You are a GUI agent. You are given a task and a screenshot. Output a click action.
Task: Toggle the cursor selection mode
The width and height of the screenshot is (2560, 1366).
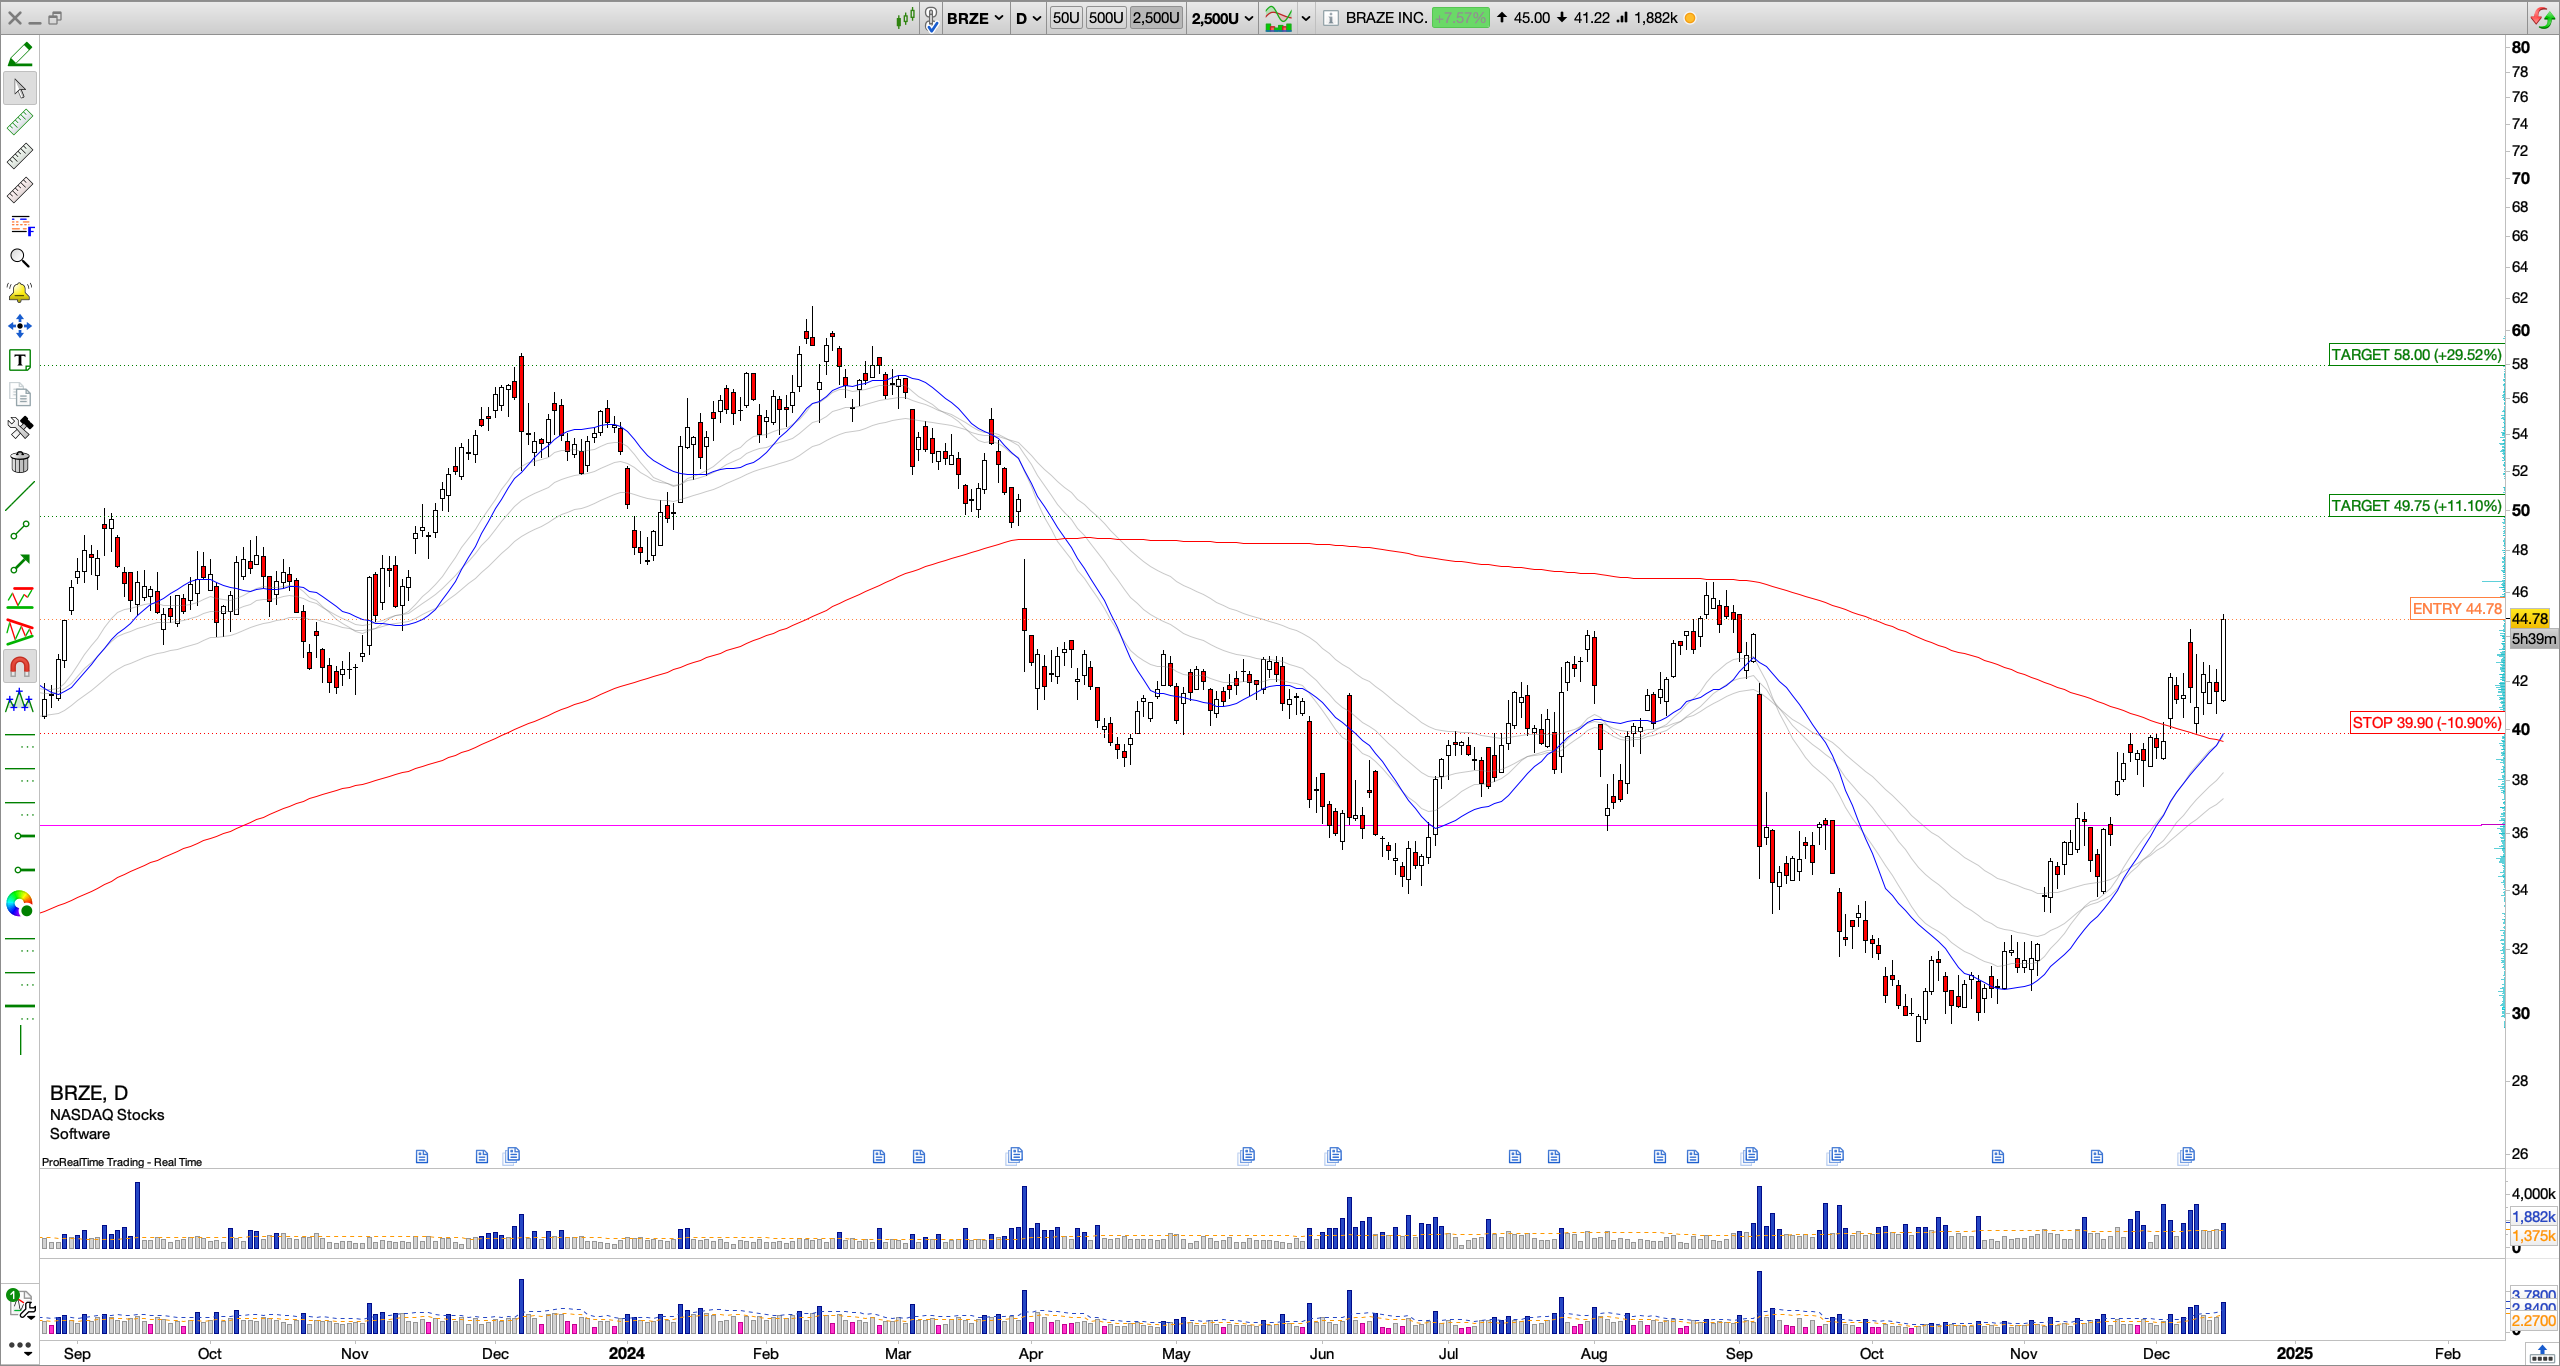pos(20,88)
